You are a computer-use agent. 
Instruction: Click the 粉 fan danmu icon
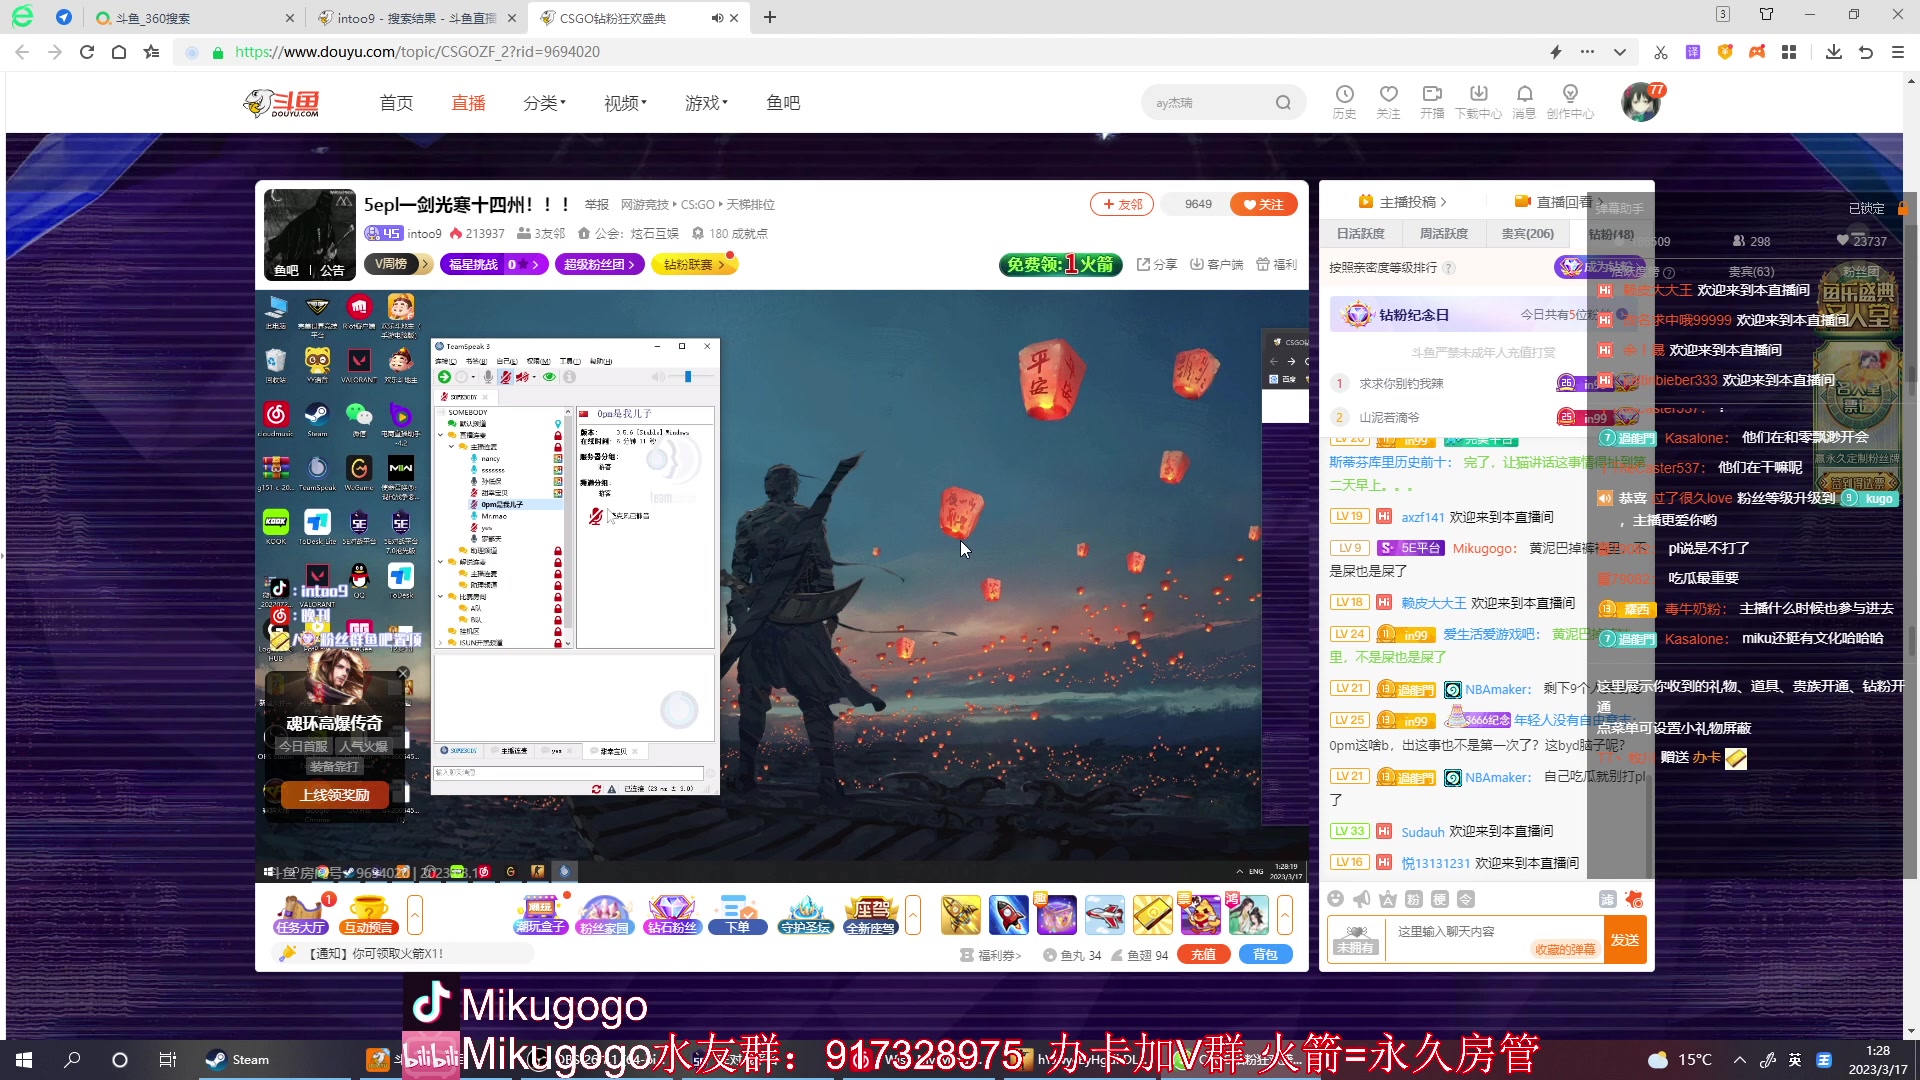tap(1413, 899)
